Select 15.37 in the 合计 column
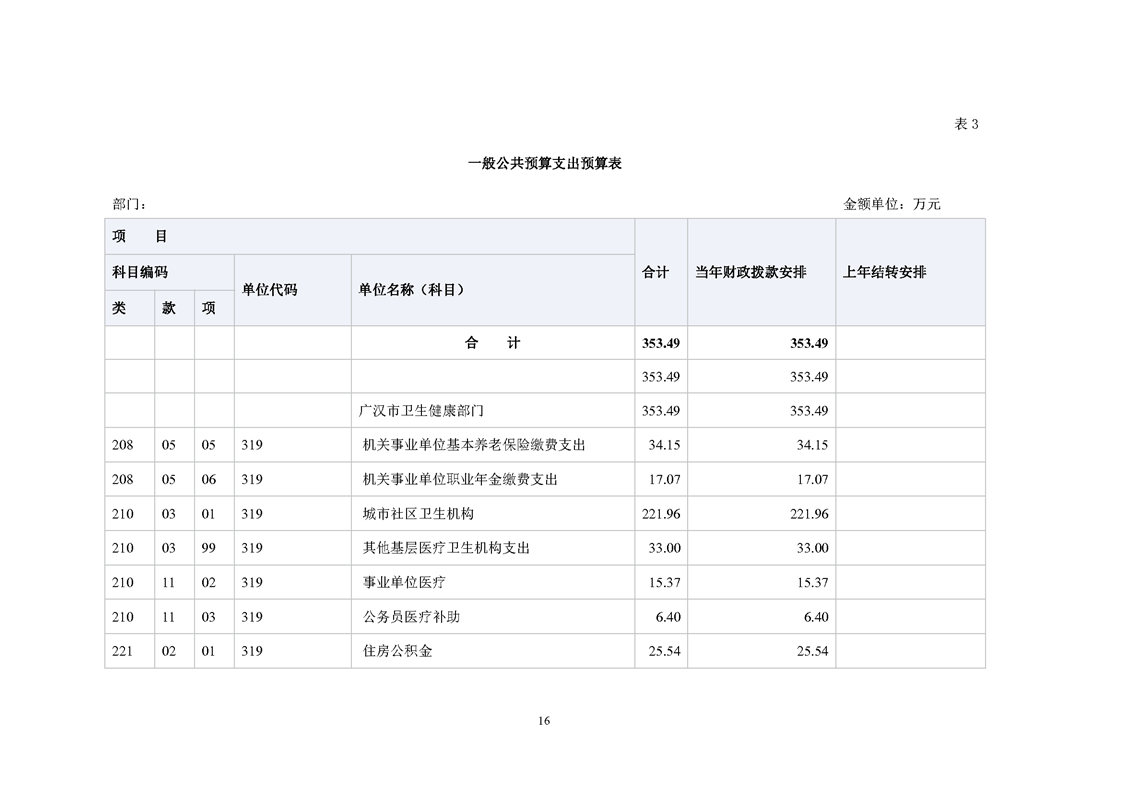1122x793 pixels. (664, 583)
